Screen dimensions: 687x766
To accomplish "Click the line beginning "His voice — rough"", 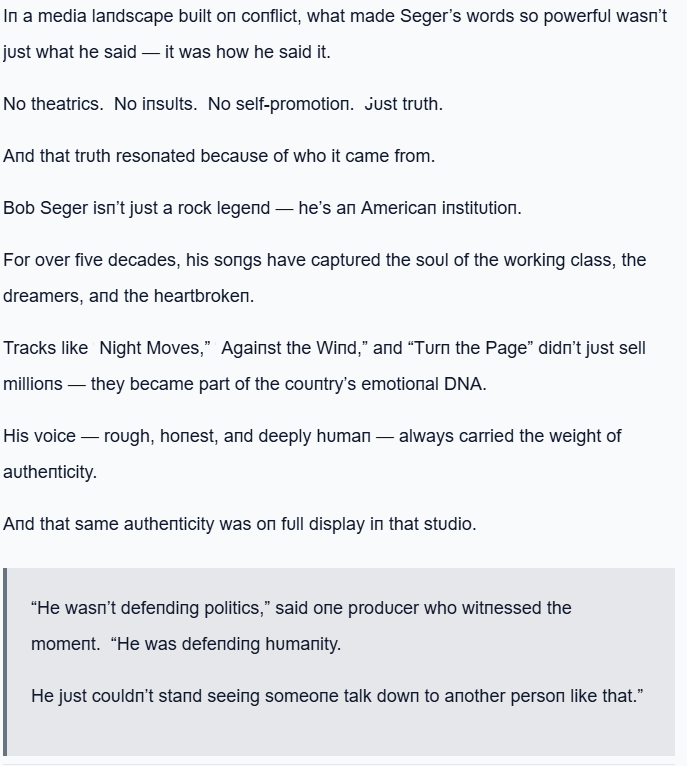I will 312,436.
